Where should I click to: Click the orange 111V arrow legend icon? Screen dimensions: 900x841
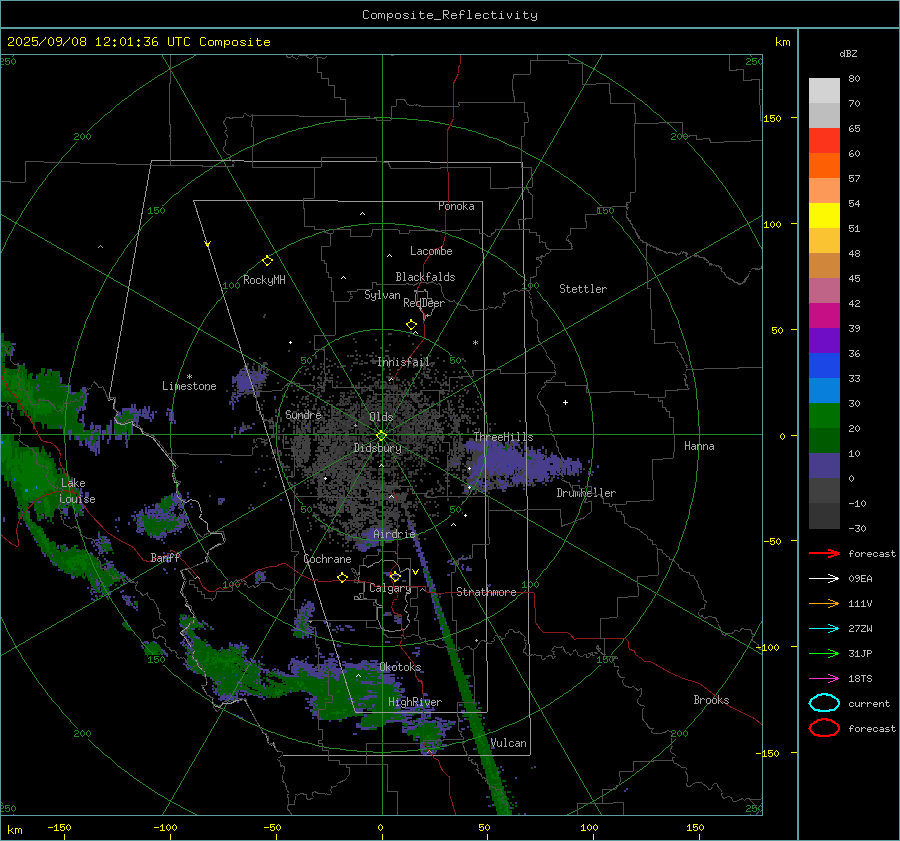tap(825, 603)
